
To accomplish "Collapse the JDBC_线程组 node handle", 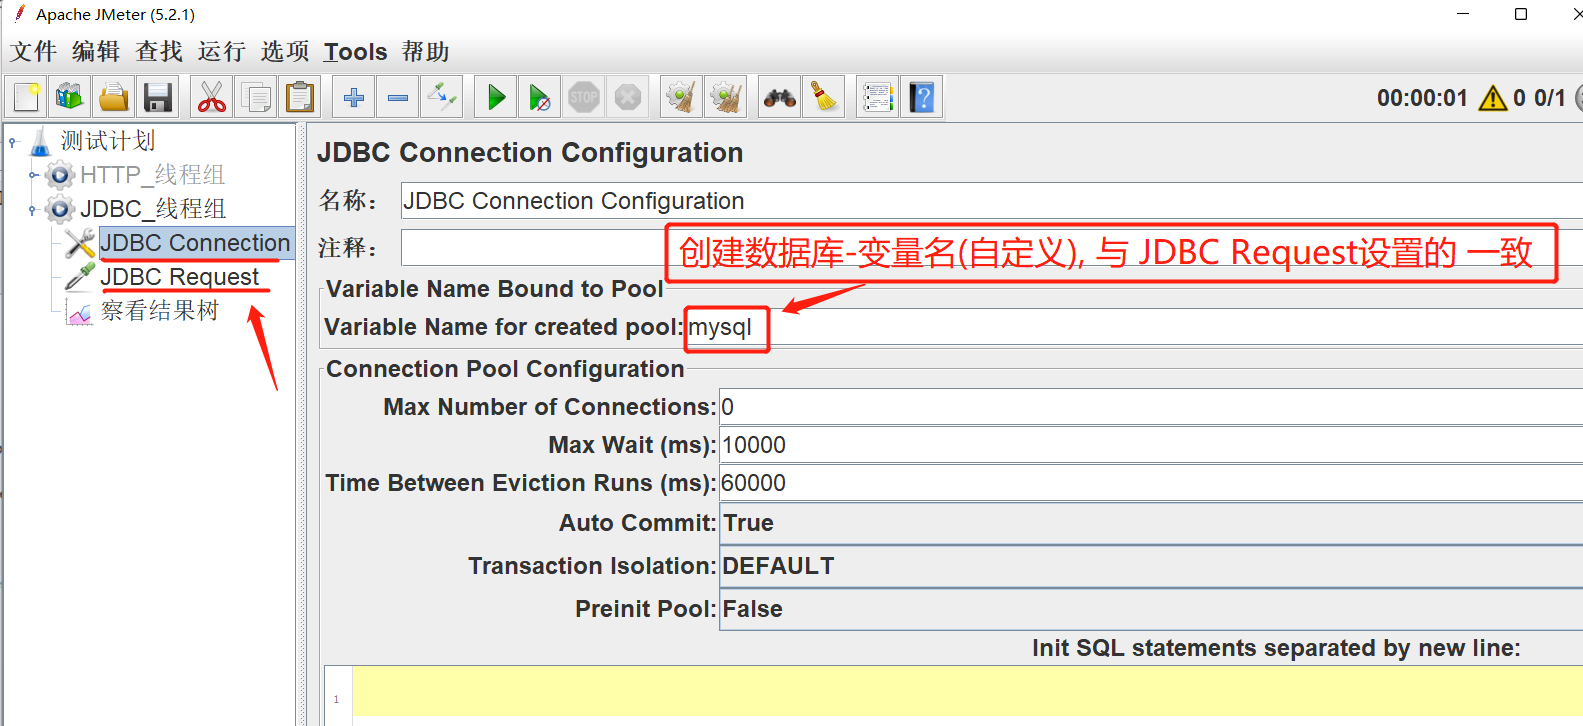I will 33,210.
